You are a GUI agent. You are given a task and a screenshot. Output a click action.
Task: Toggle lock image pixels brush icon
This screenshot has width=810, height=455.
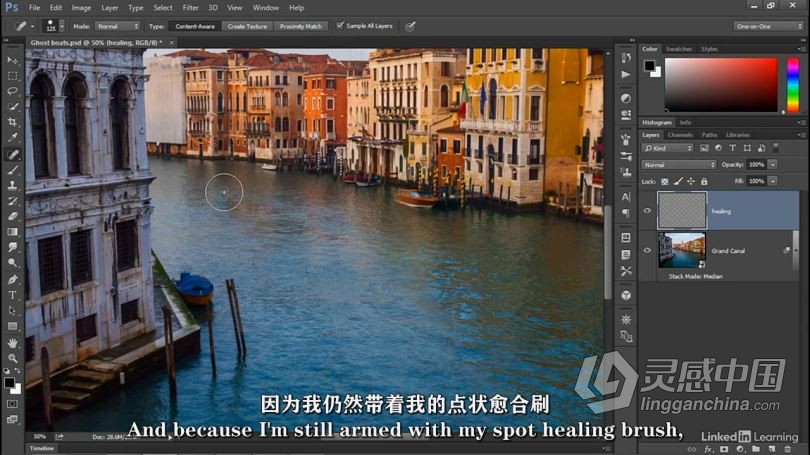pos(678,181)
